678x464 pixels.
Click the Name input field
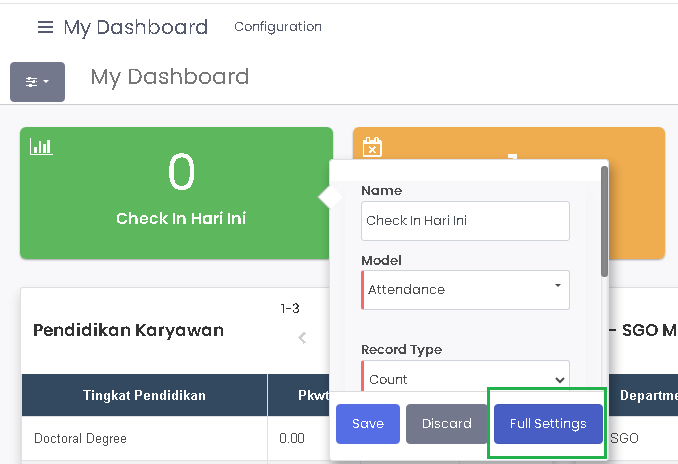(x=465, y=221)
